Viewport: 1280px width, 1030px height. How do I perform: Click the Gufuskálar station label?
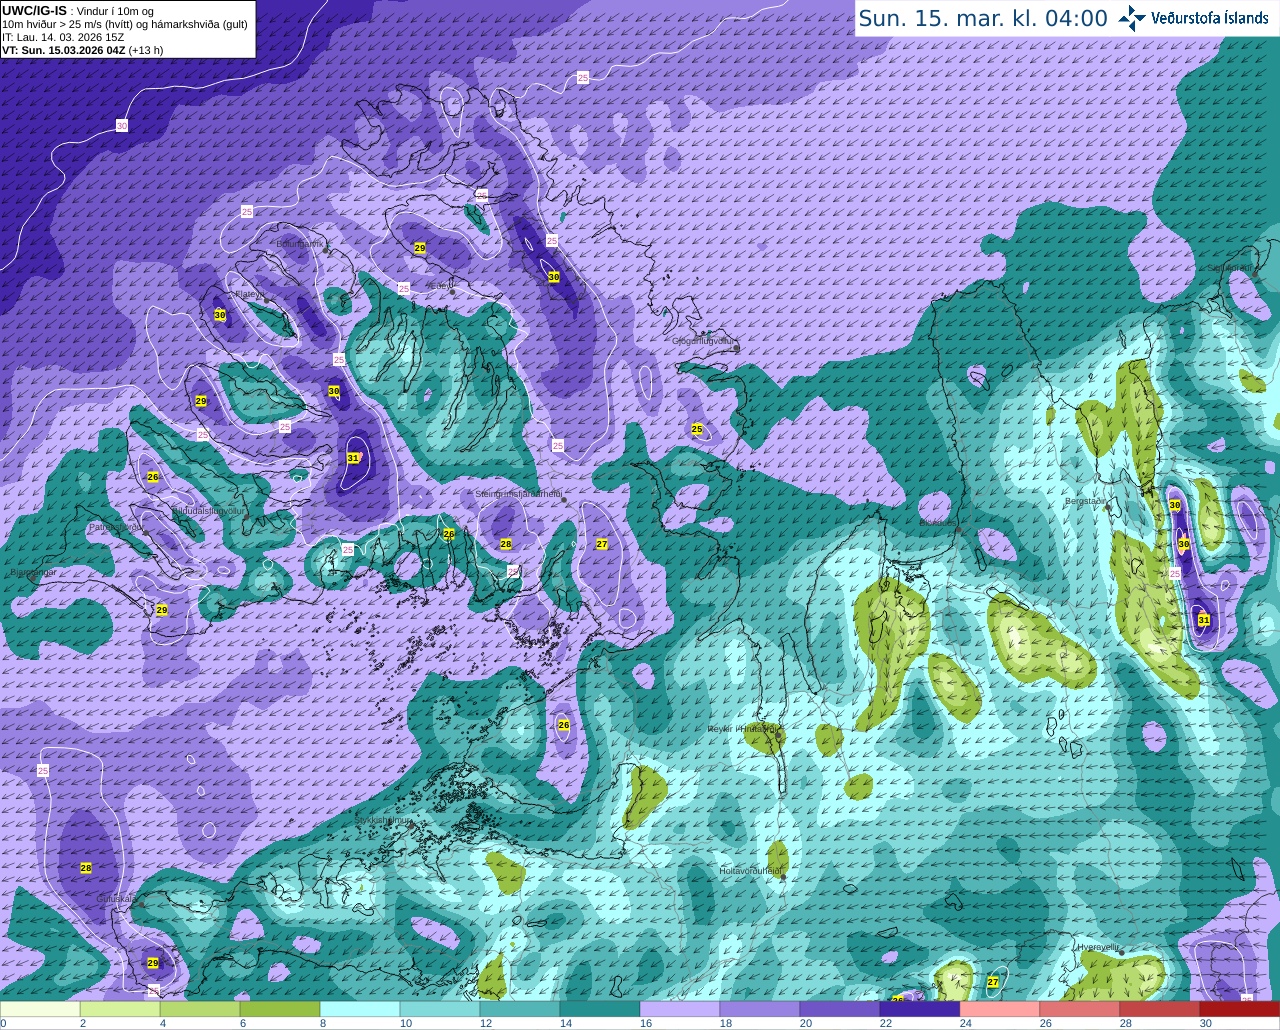(116, 899)
